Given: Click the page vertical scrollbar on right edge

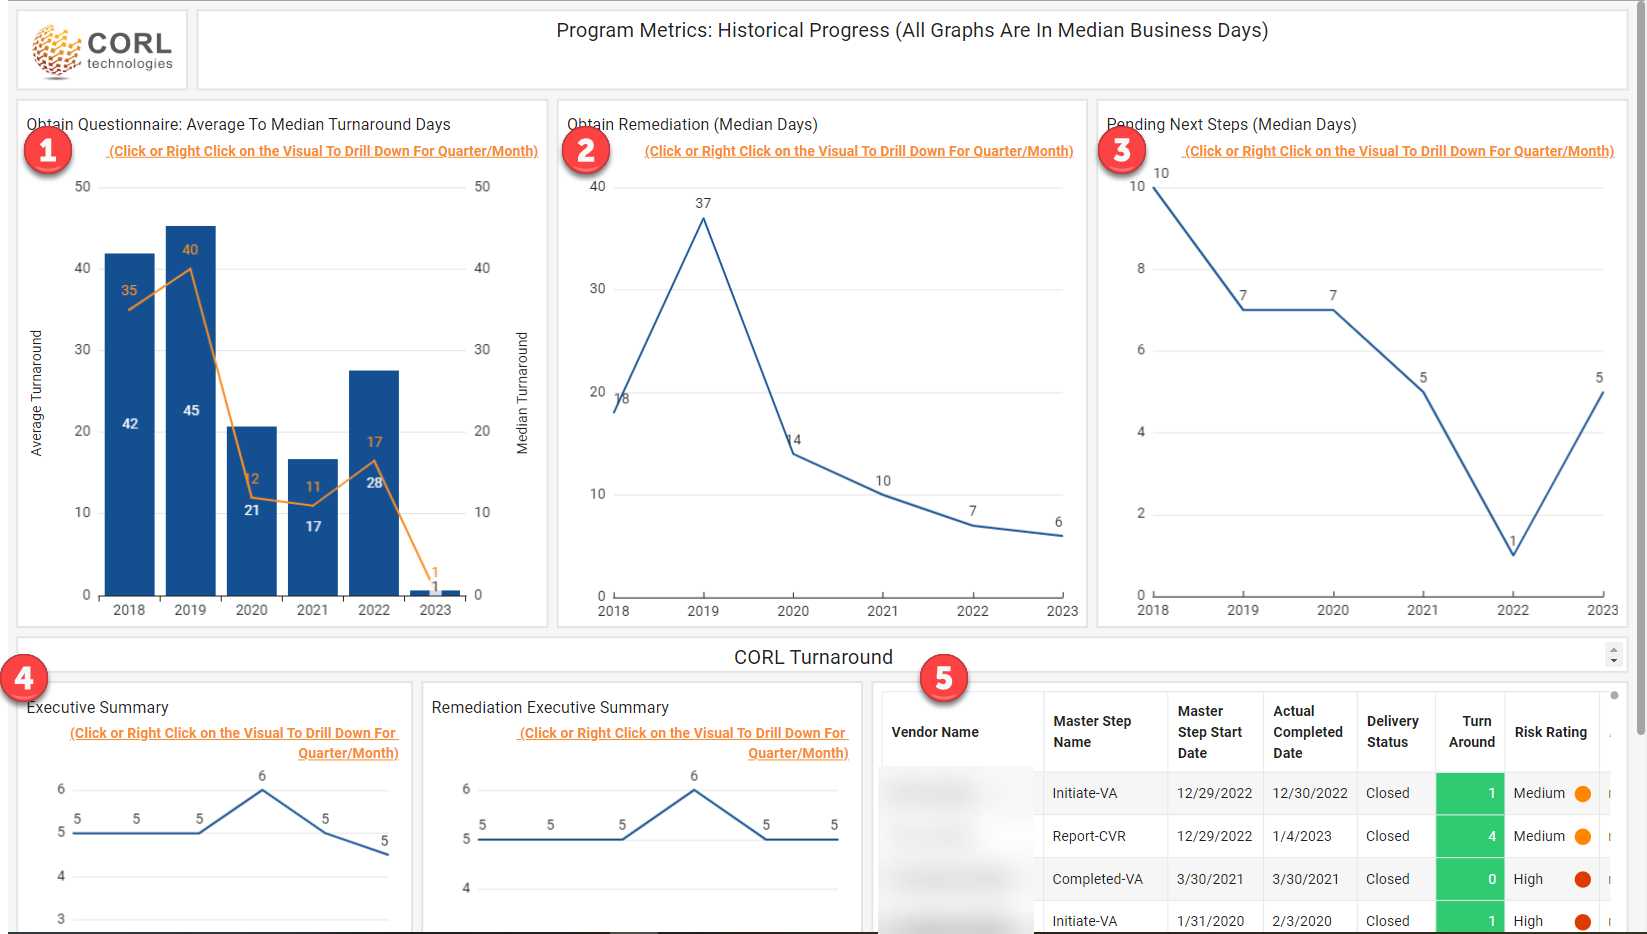Looking at the screenshot, I should tap(1640, 370).
